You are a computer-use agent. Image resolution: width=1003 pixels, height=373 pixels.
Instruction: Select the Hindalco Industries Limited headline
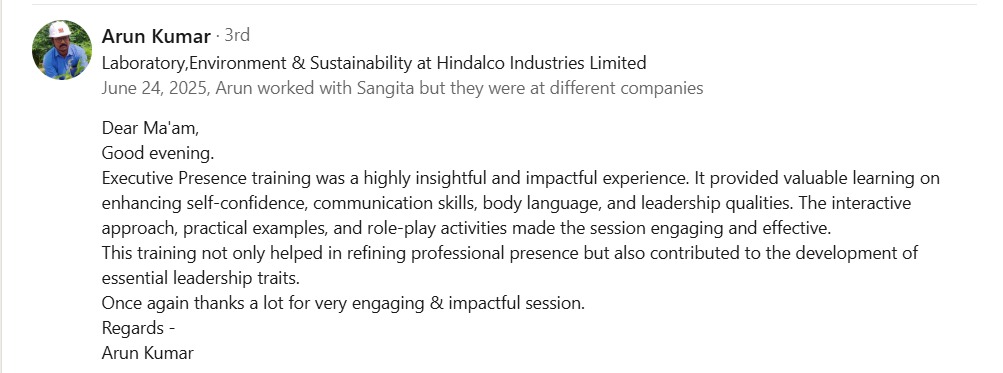[374, 63]
